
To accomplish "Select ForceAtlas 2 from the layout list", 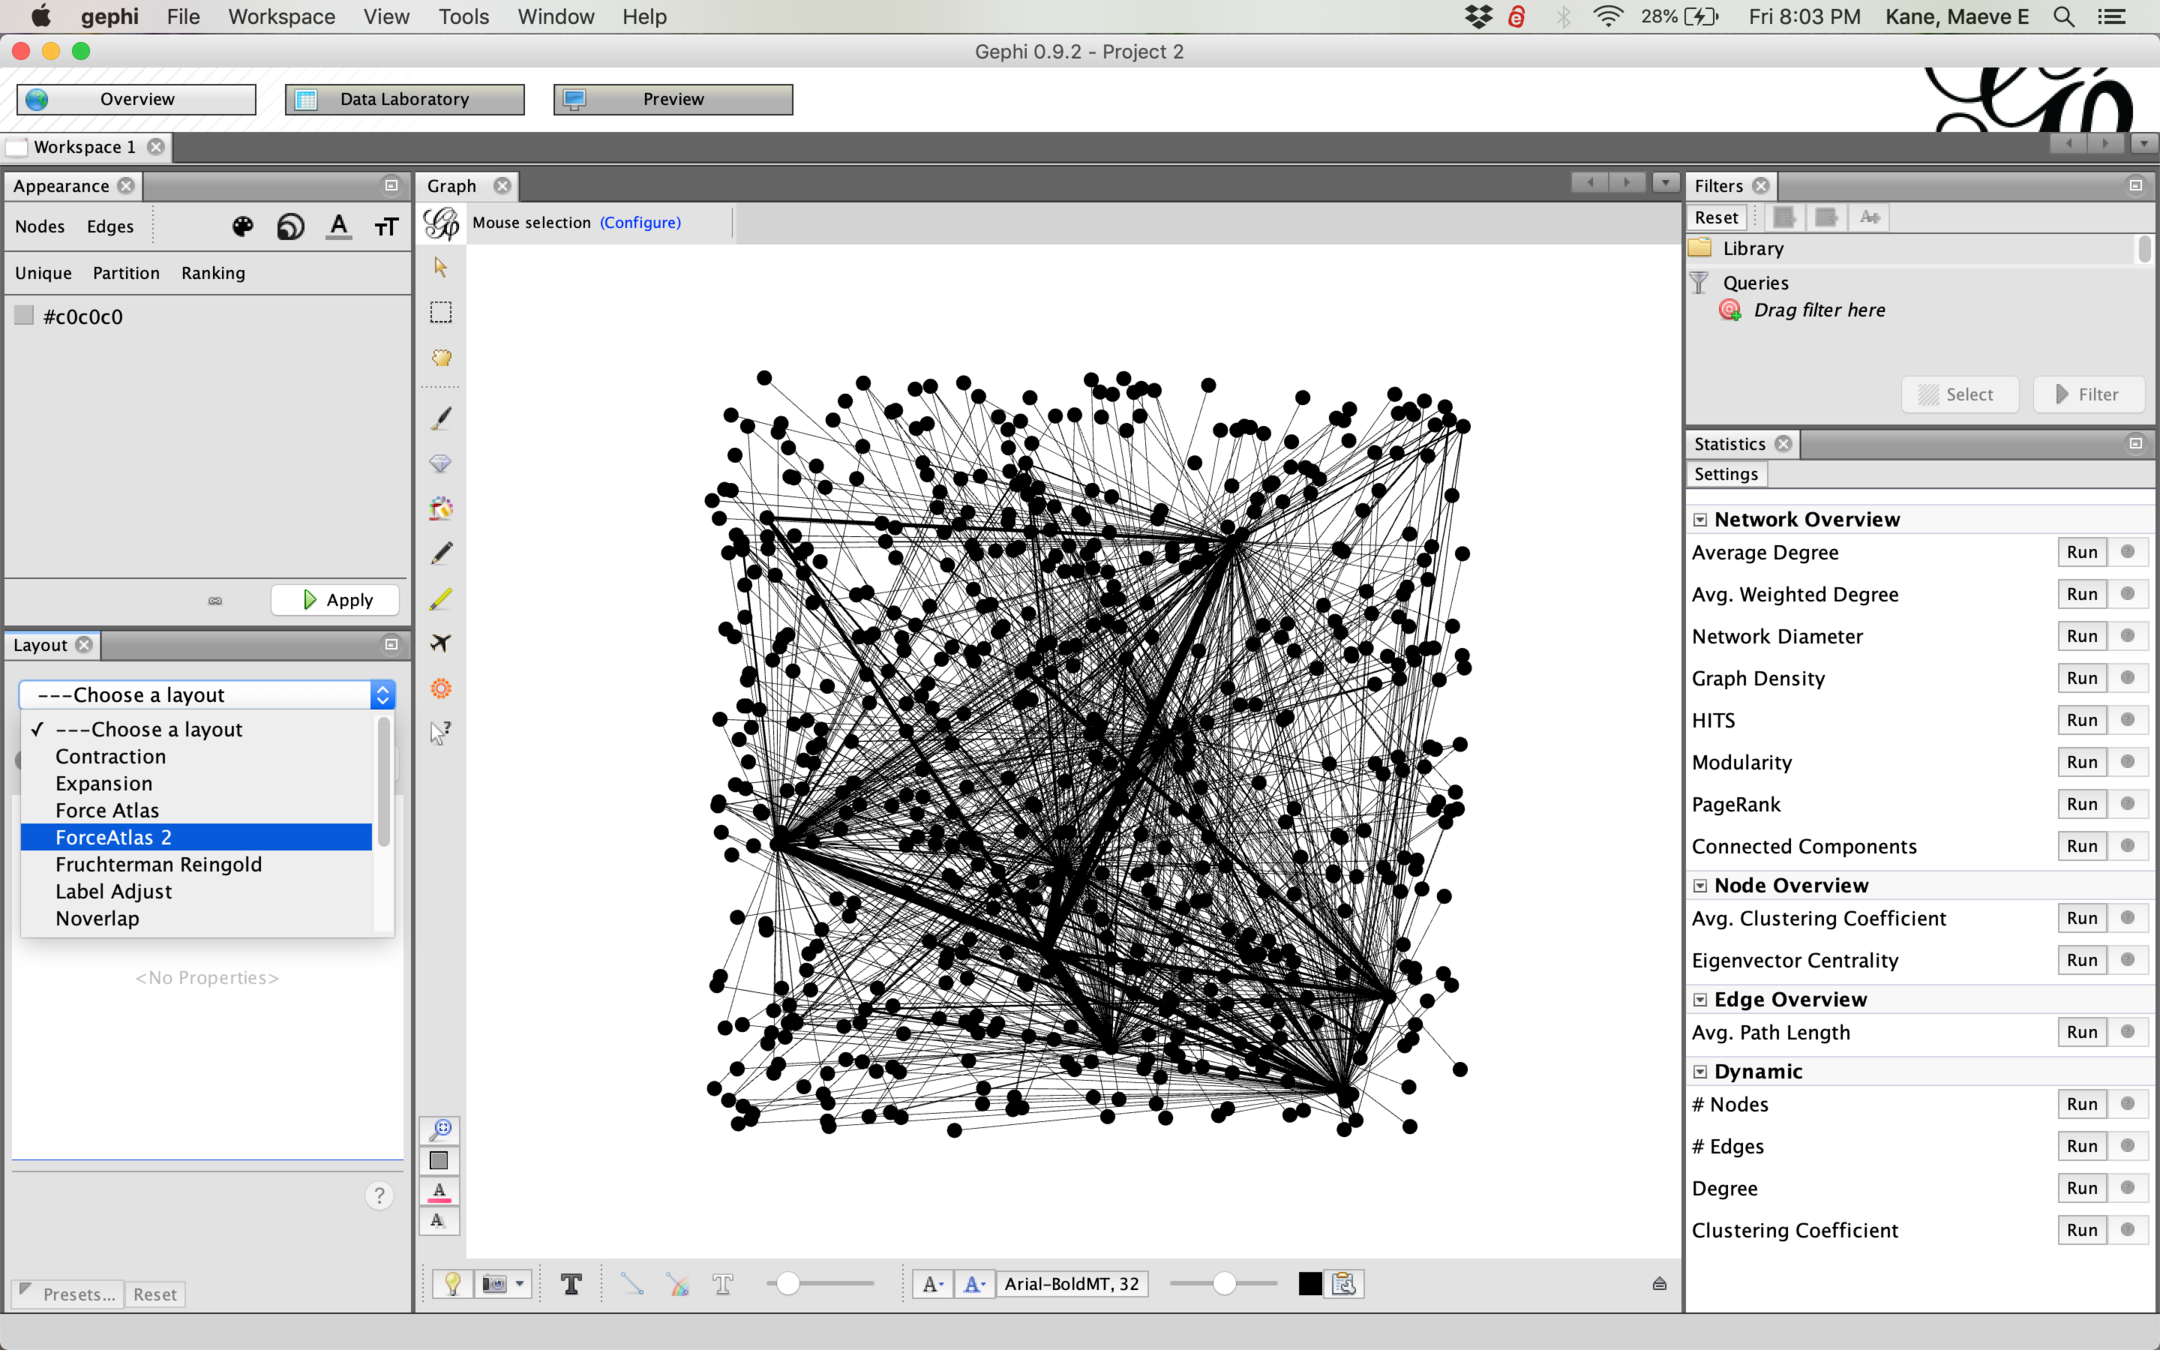I will point(113,837).
